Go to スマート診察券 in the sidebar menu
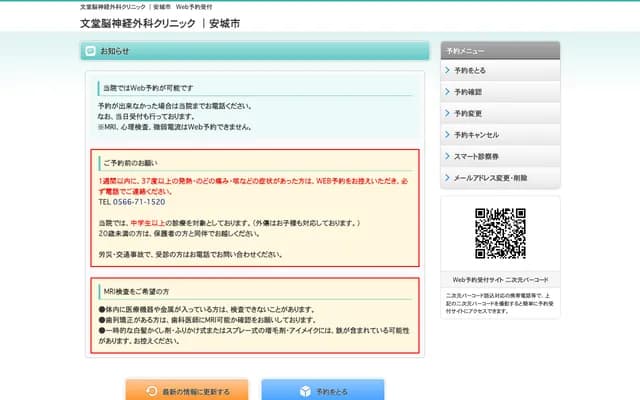 477,156
